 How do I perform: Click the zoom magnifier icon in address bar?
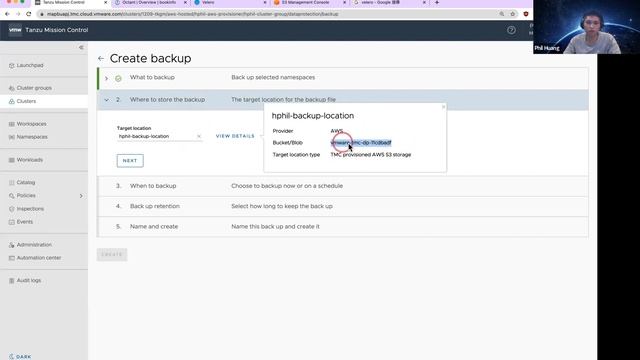(x=502, y=14)
